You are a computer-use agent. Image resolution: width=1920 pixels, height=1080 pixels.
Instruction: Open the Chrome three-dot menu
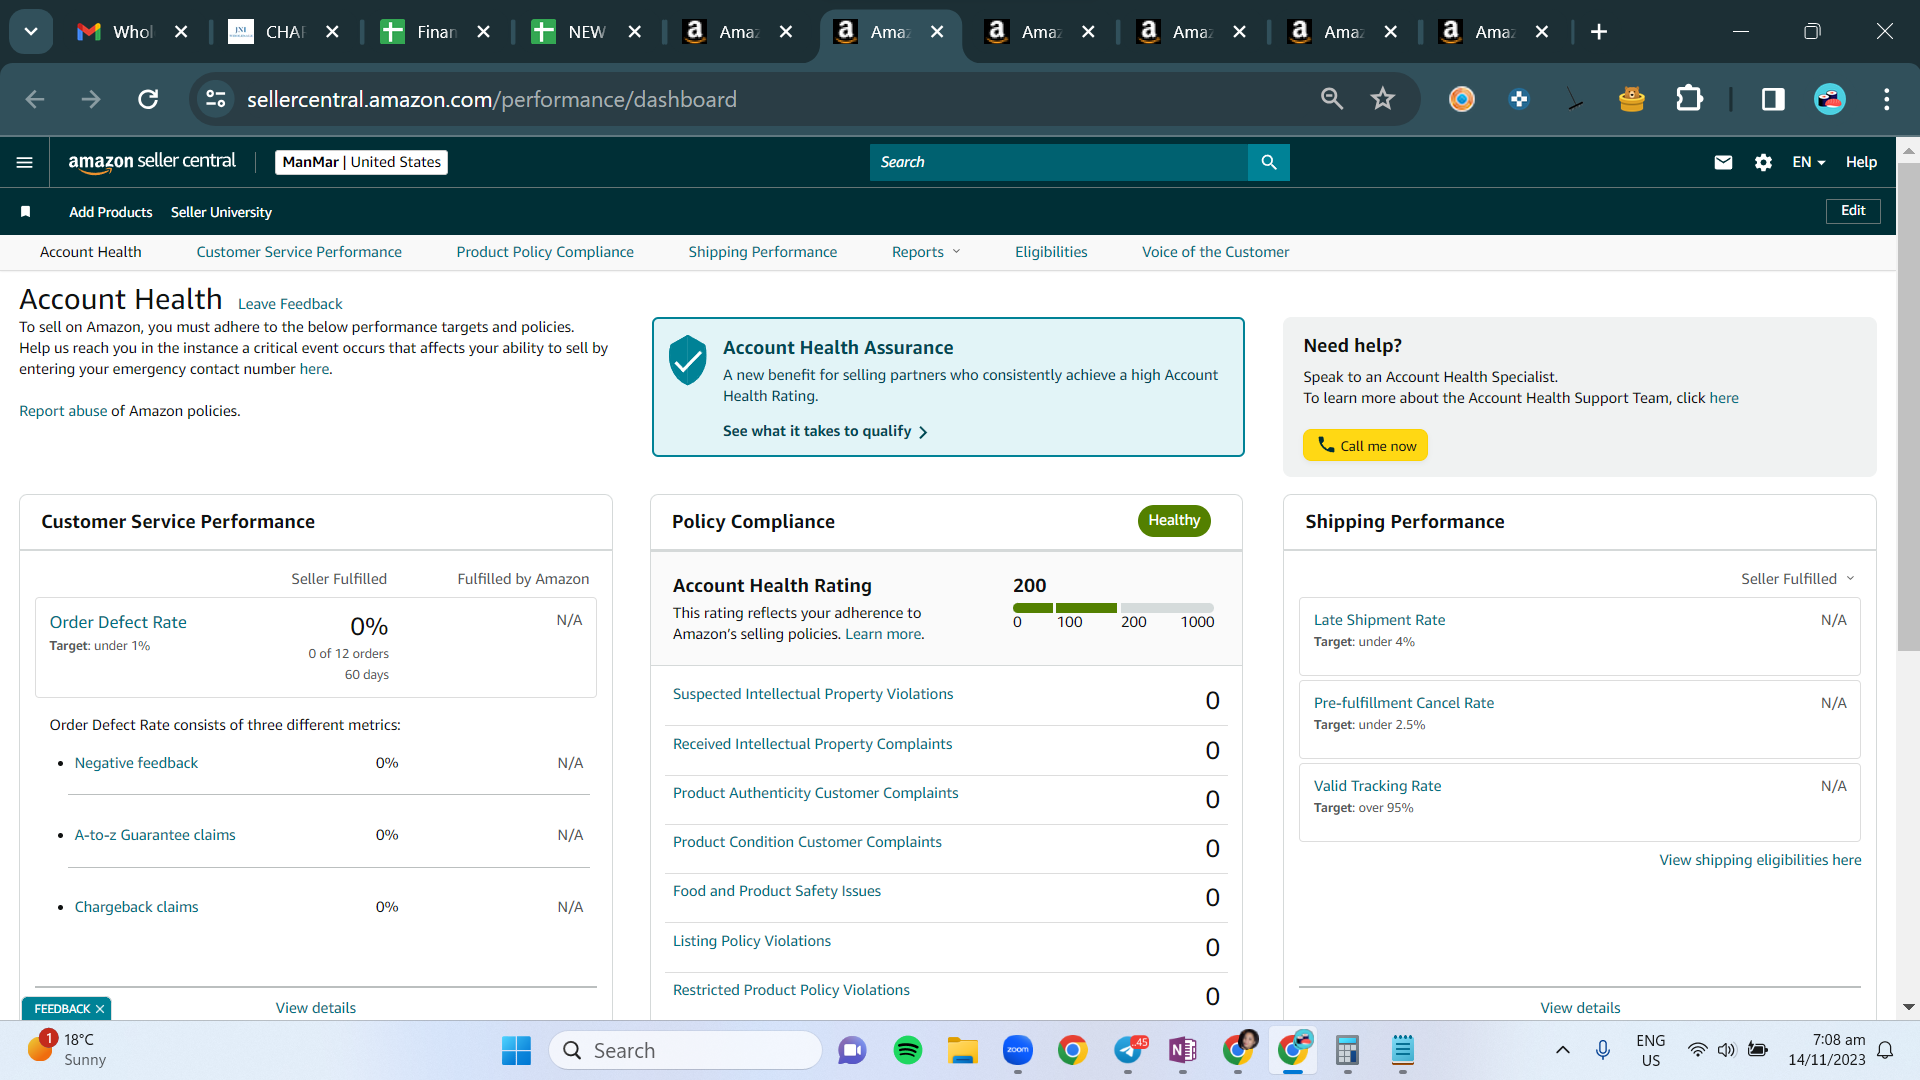click(1887, 99)
